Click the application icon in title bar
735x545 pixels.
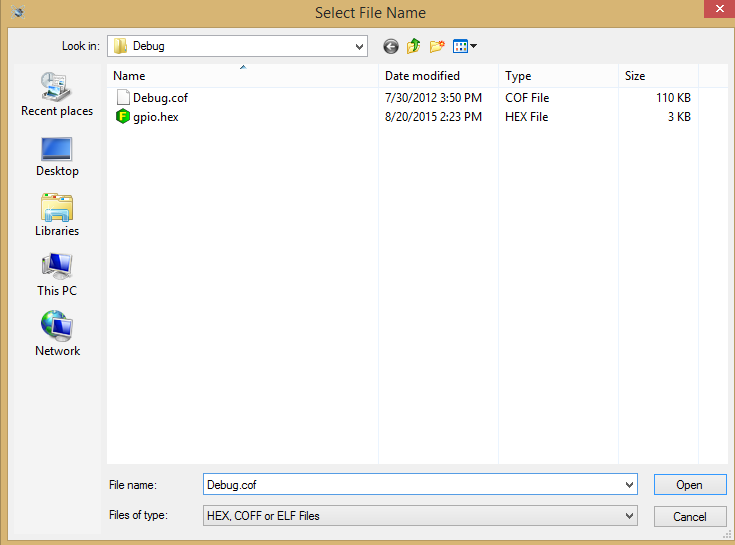[x=18, y=12]
